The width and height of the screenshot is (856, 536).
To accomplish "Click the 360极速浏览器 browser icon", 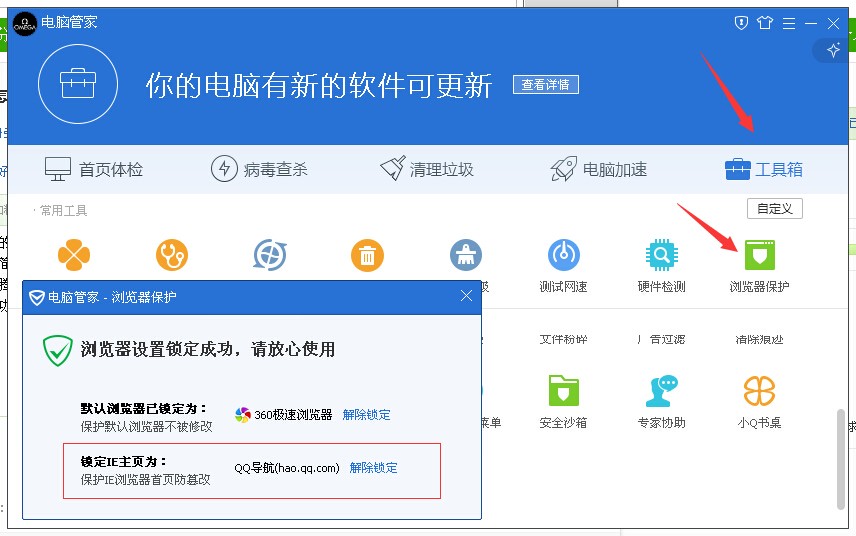I will [242, 415].
